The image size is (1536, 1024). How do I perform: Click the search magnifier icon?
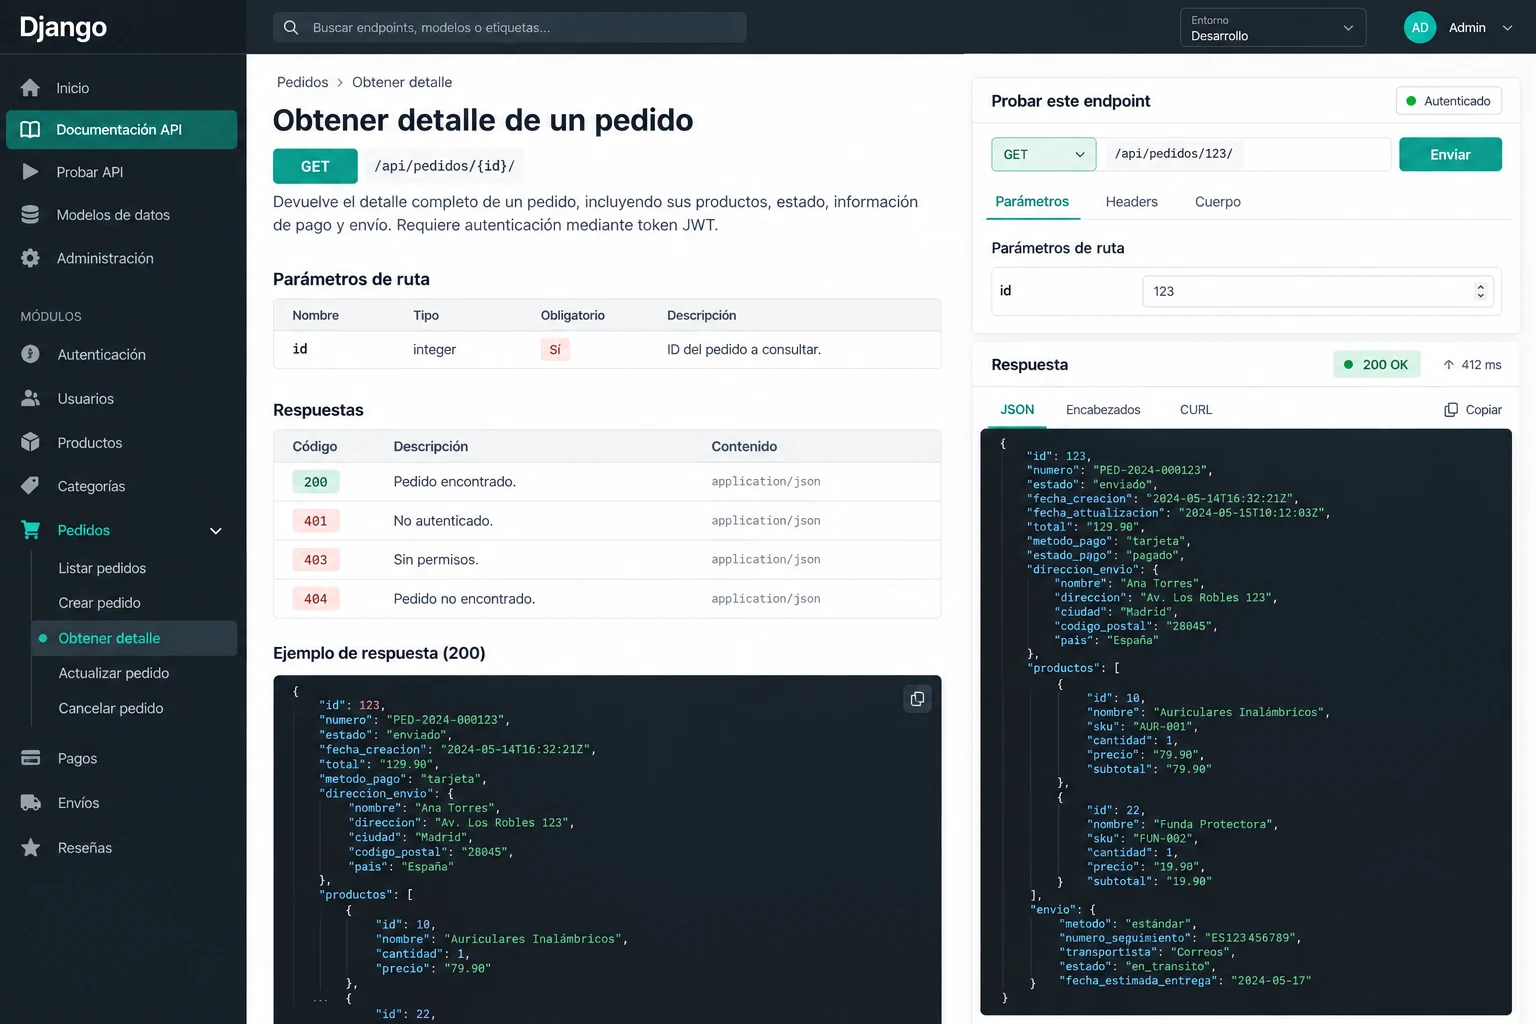(x=291, y=28)
